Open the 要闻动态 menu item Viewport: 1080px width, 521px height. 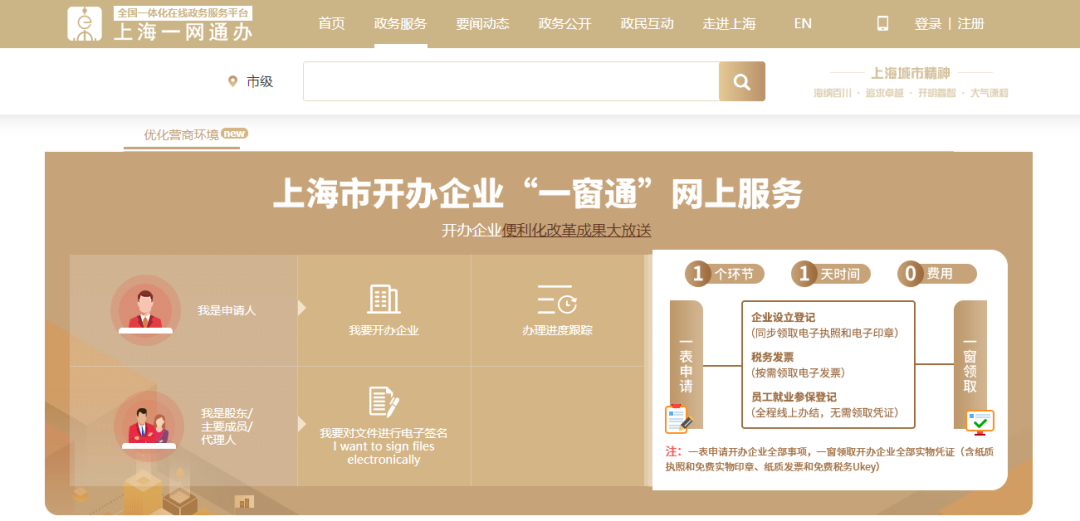click(x=483, y=23)
